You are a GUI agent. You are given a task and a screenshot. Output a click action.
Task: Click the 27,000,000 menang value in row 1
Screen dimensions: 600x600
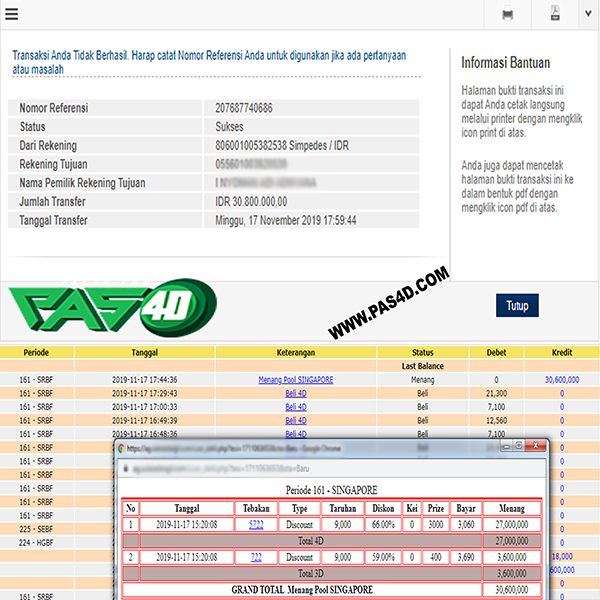[512, 524]
